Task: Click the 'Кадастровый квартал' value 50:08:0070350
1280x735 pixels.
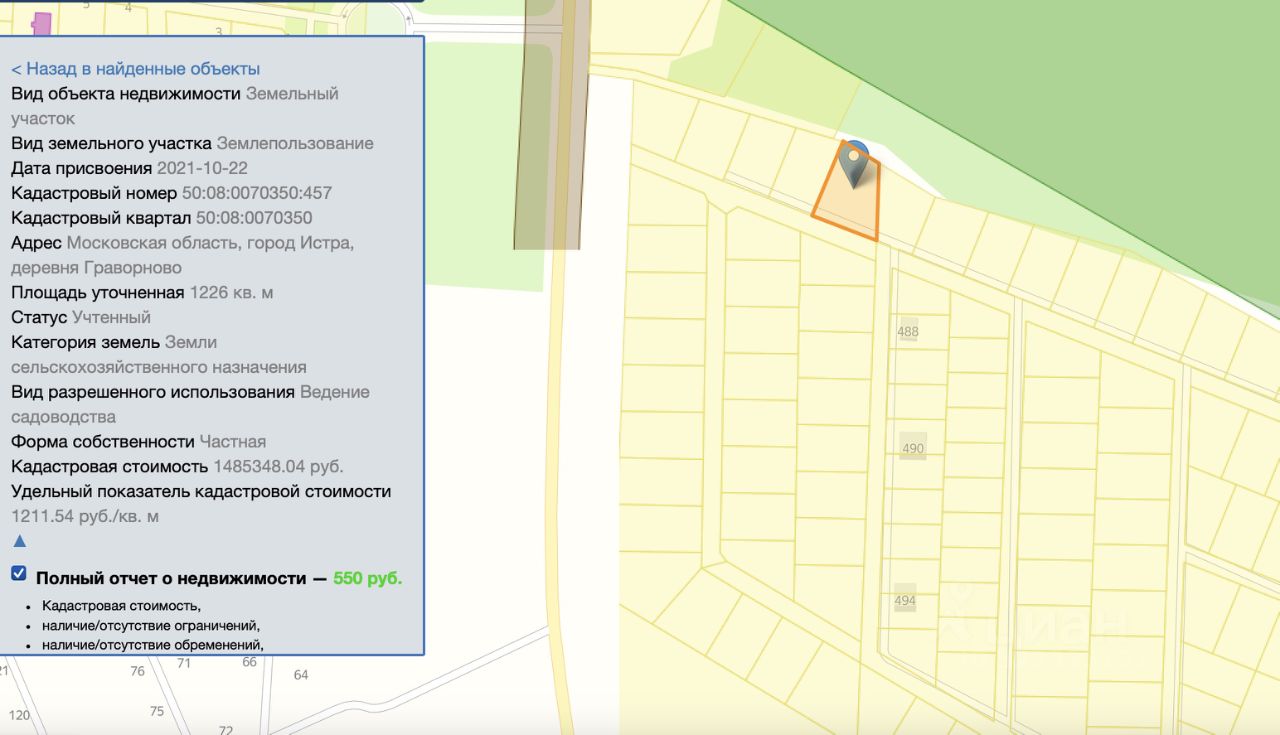Action: (254, 218)
